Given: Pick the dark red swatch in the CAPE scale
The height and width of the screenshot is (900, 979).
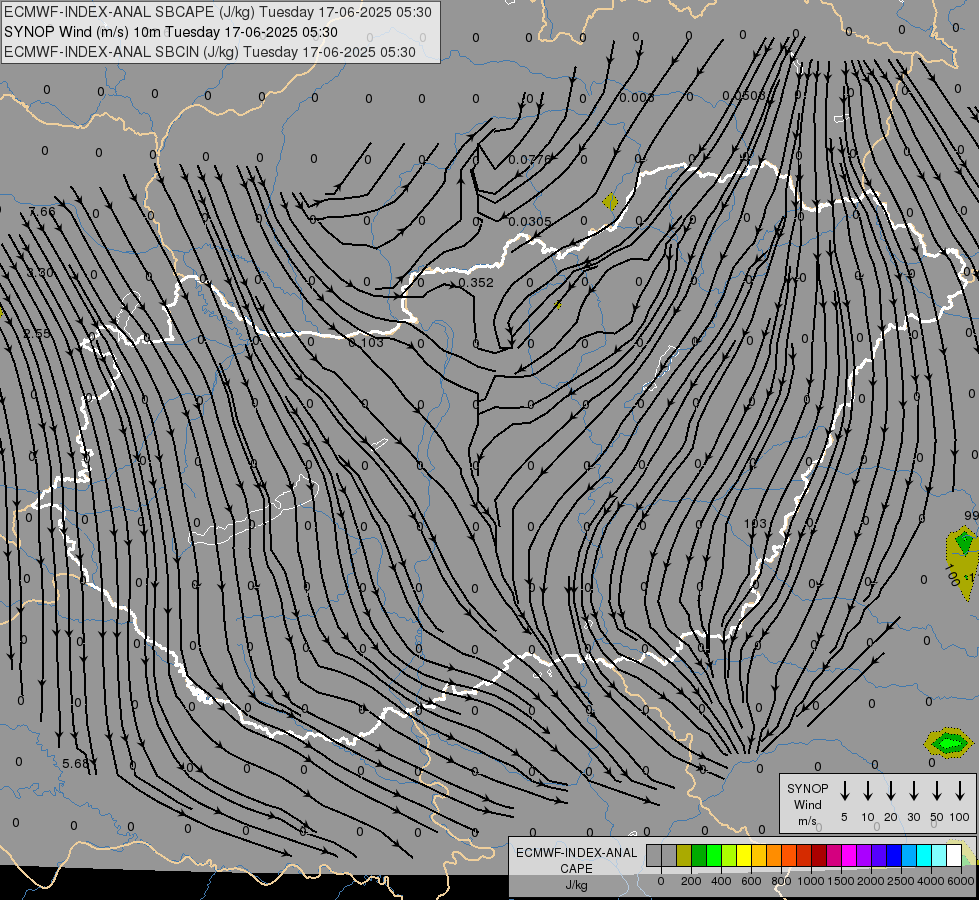Looking at the screenshot, I should (819, 855).
